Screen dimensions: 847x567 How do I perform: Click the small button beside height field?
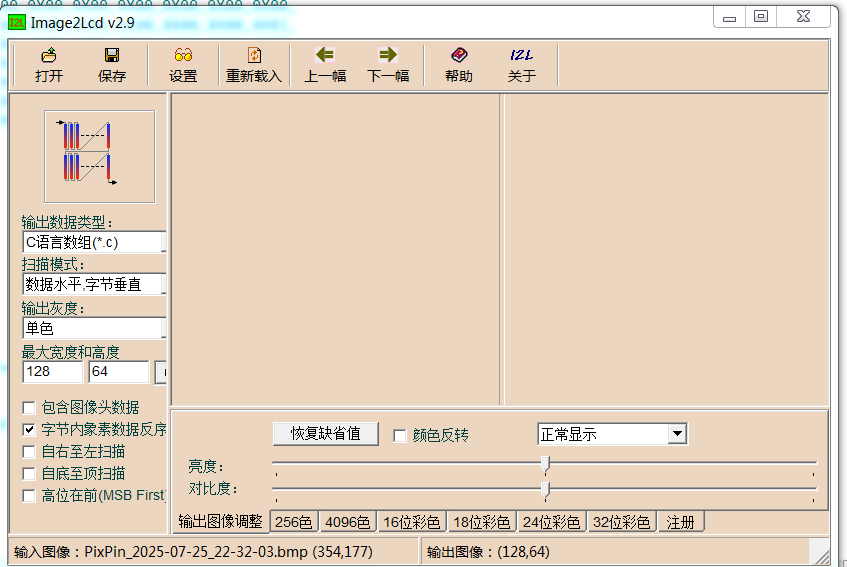tap(160, 372)
